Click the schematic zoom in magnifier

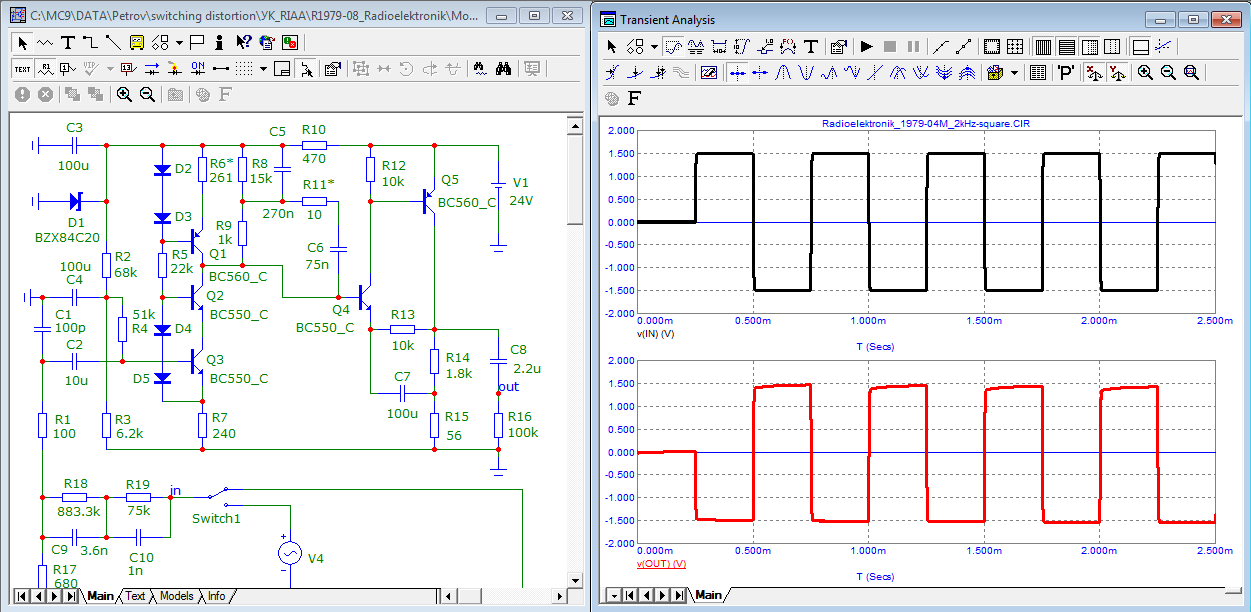tap(124, 94)
